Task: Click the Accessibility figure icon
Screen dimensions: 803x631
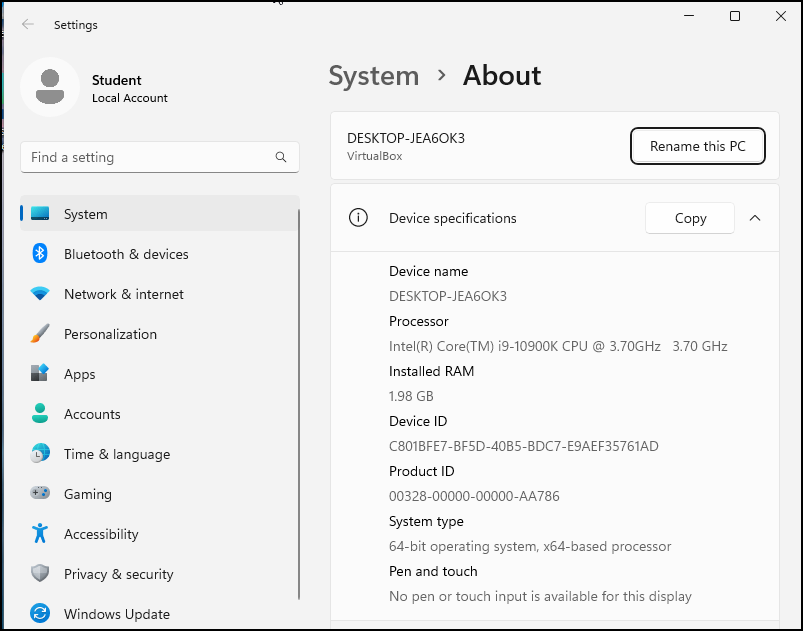Action: [x=40, y=533]
